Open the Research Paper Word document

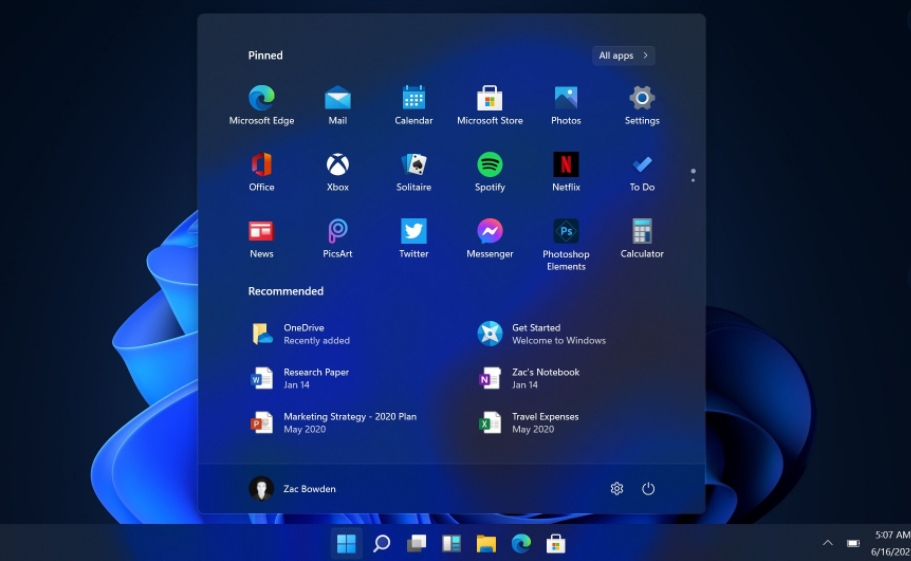point(300,378)
